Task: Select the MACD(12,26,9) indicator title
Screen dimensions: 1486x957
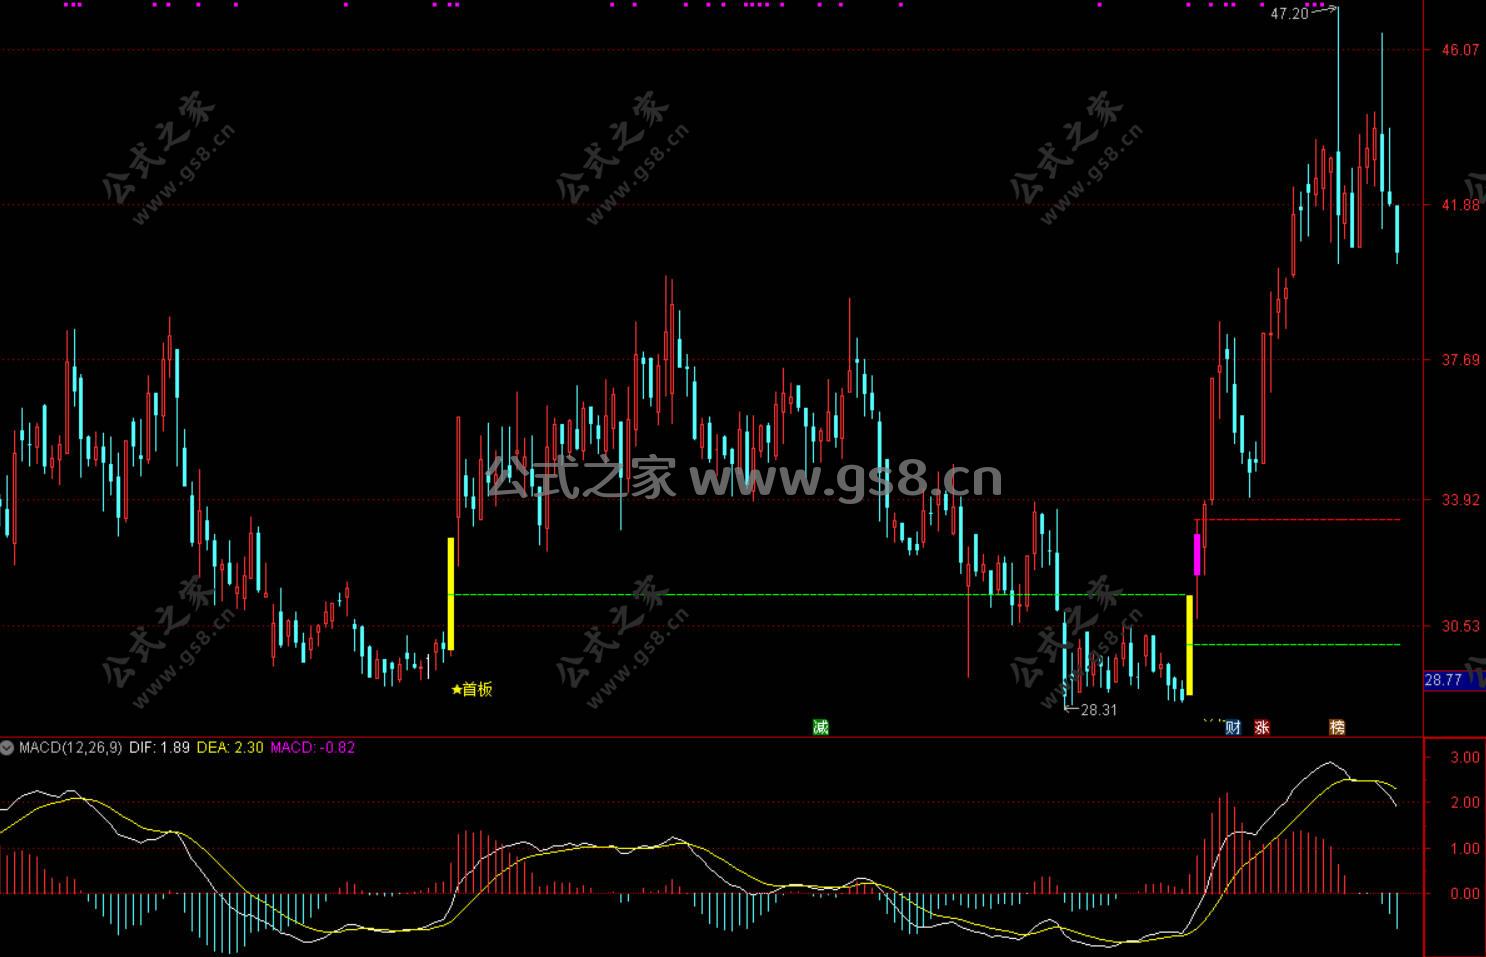Action: click(70, 747)
